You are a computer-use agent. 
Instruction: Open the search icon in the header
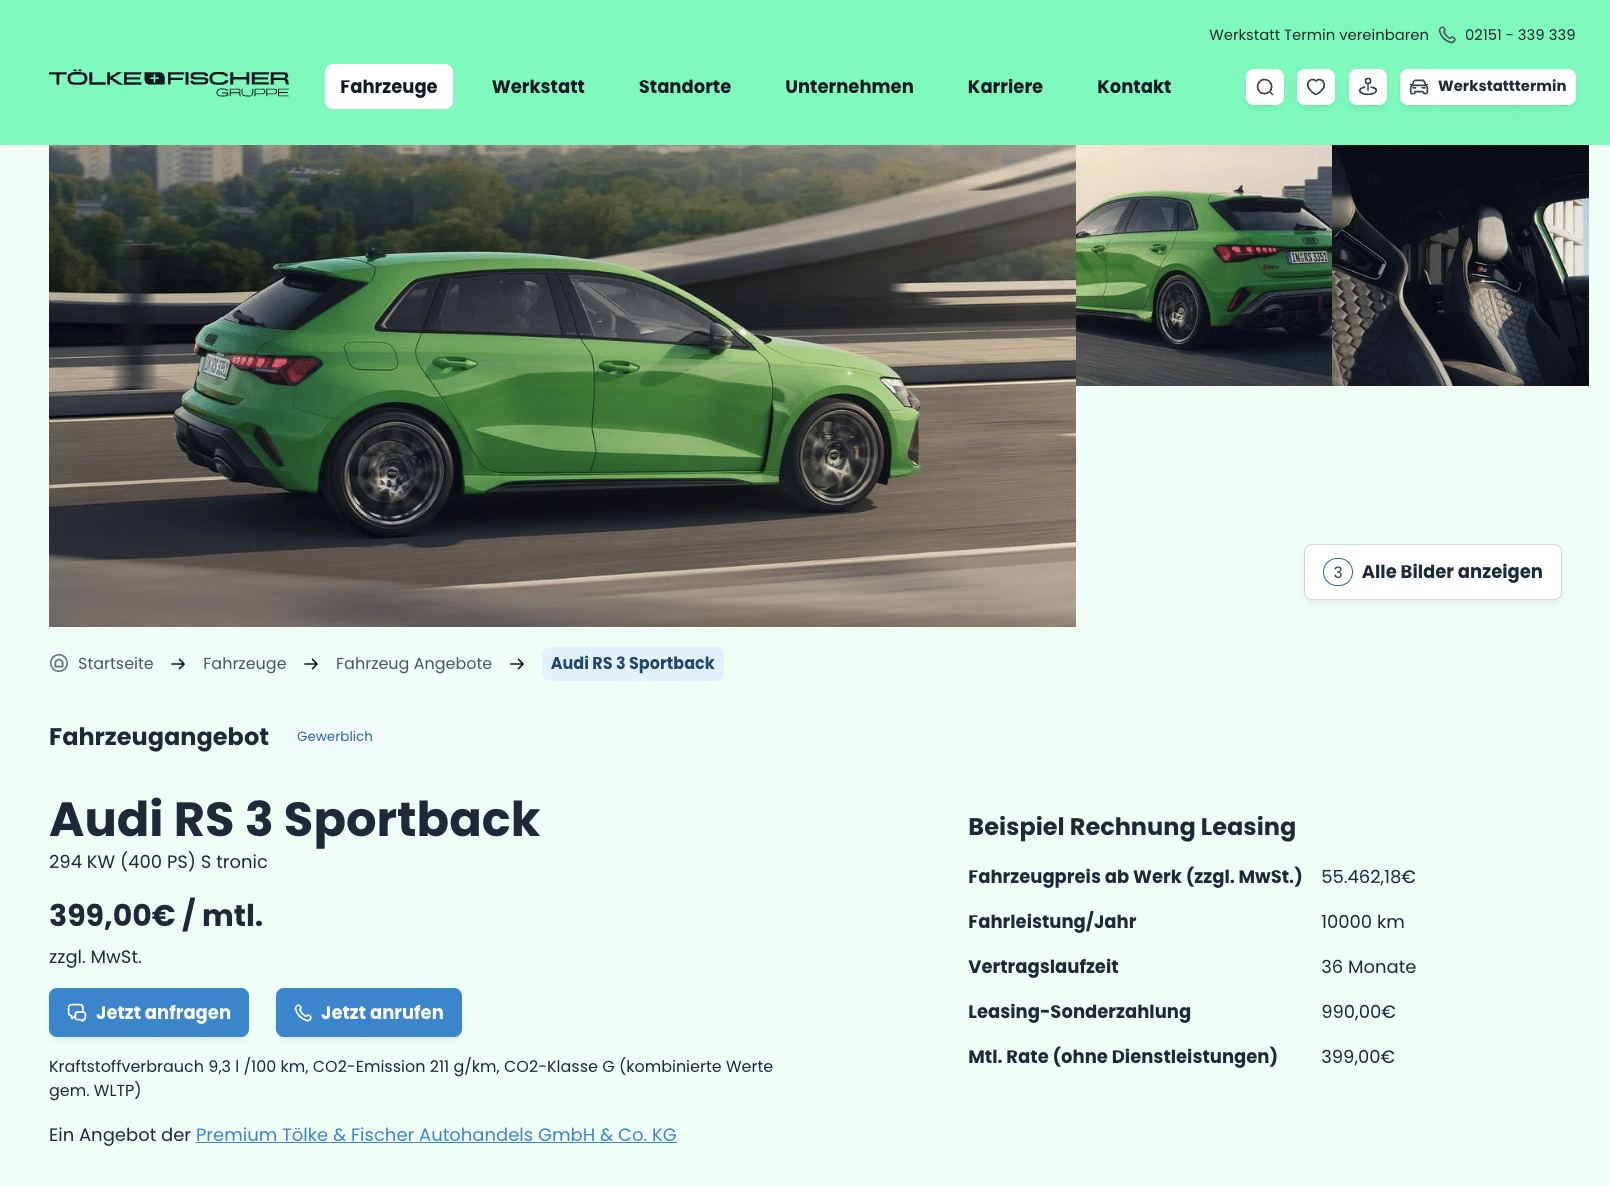pyautogui.click(x=1265, y=87)
